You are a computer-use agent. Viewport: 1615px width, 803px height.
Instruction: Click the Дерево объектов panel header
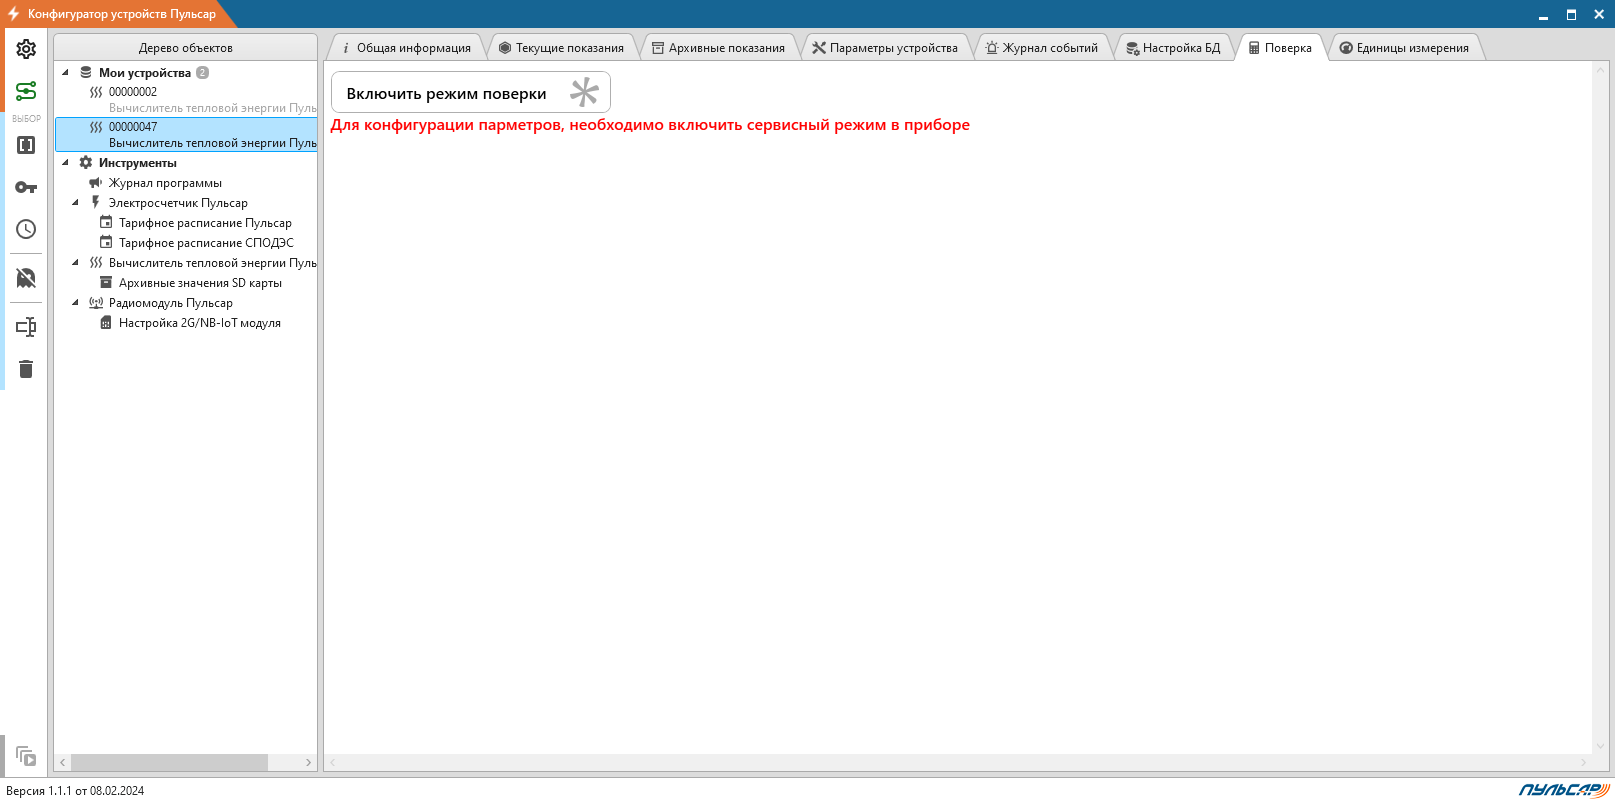(186, 47)
